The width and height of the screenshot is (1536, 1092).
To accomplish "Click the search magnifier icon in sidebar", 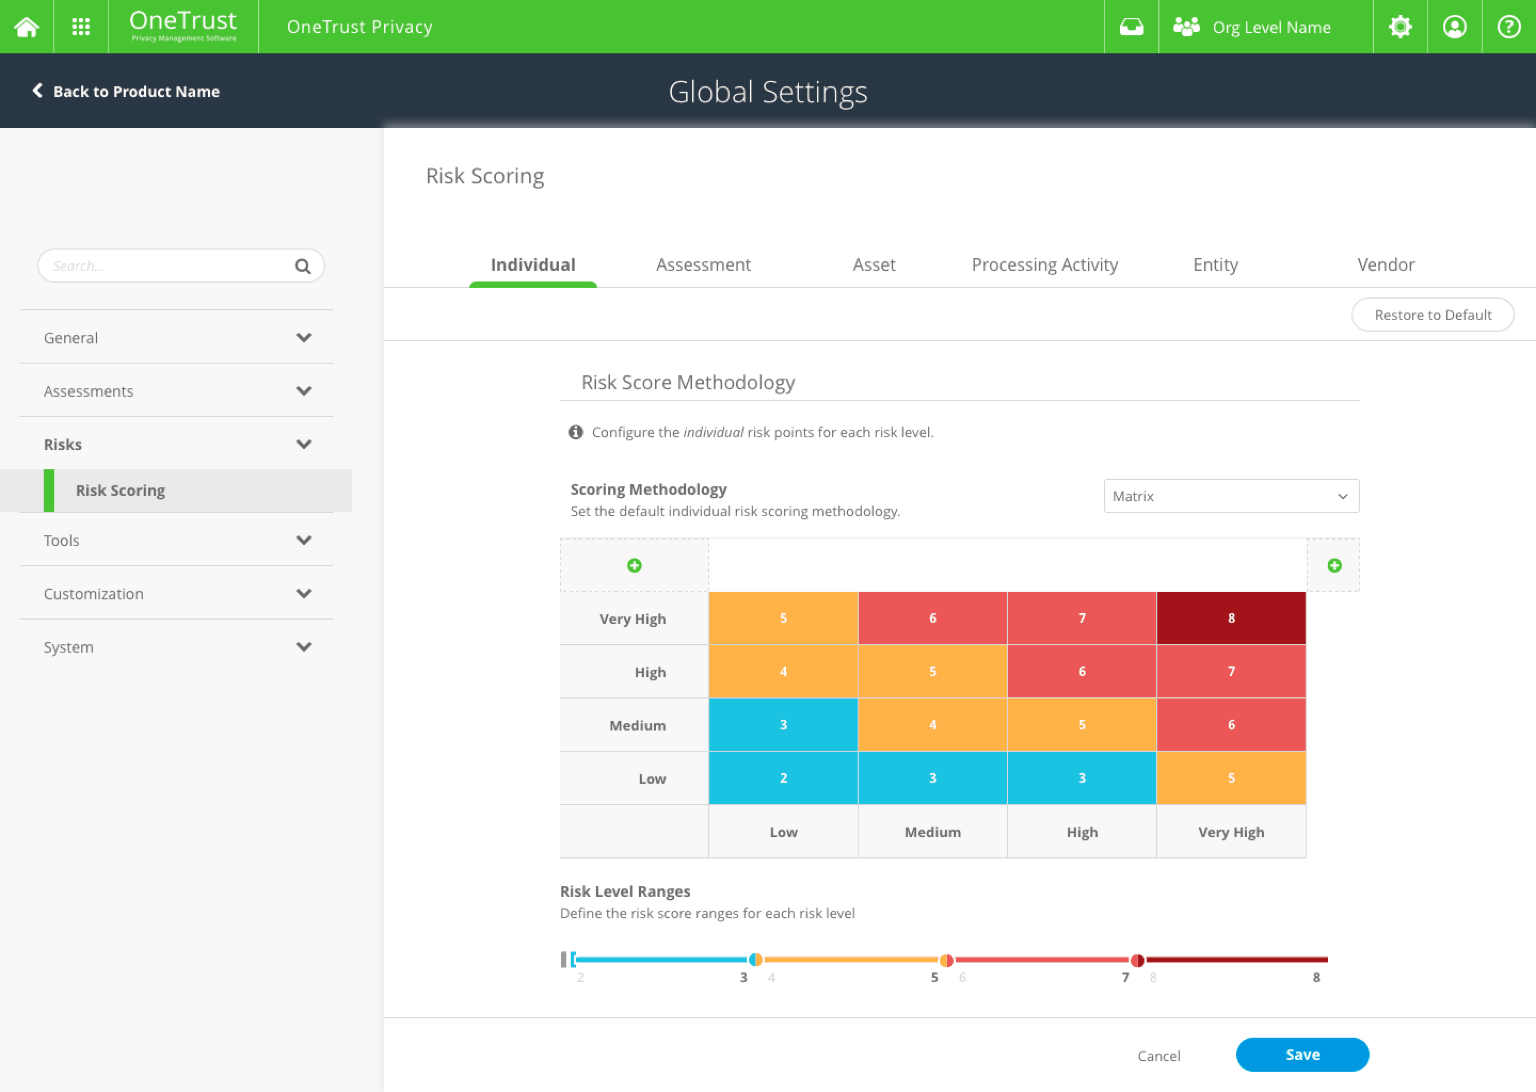I will [x=302, y=266].
